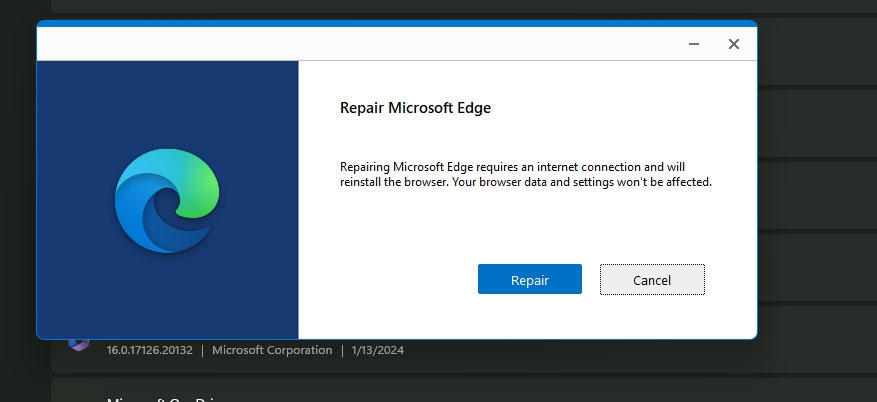
Task: Close the Repair Microsoft Edge dialog
Action: [734, 44]
